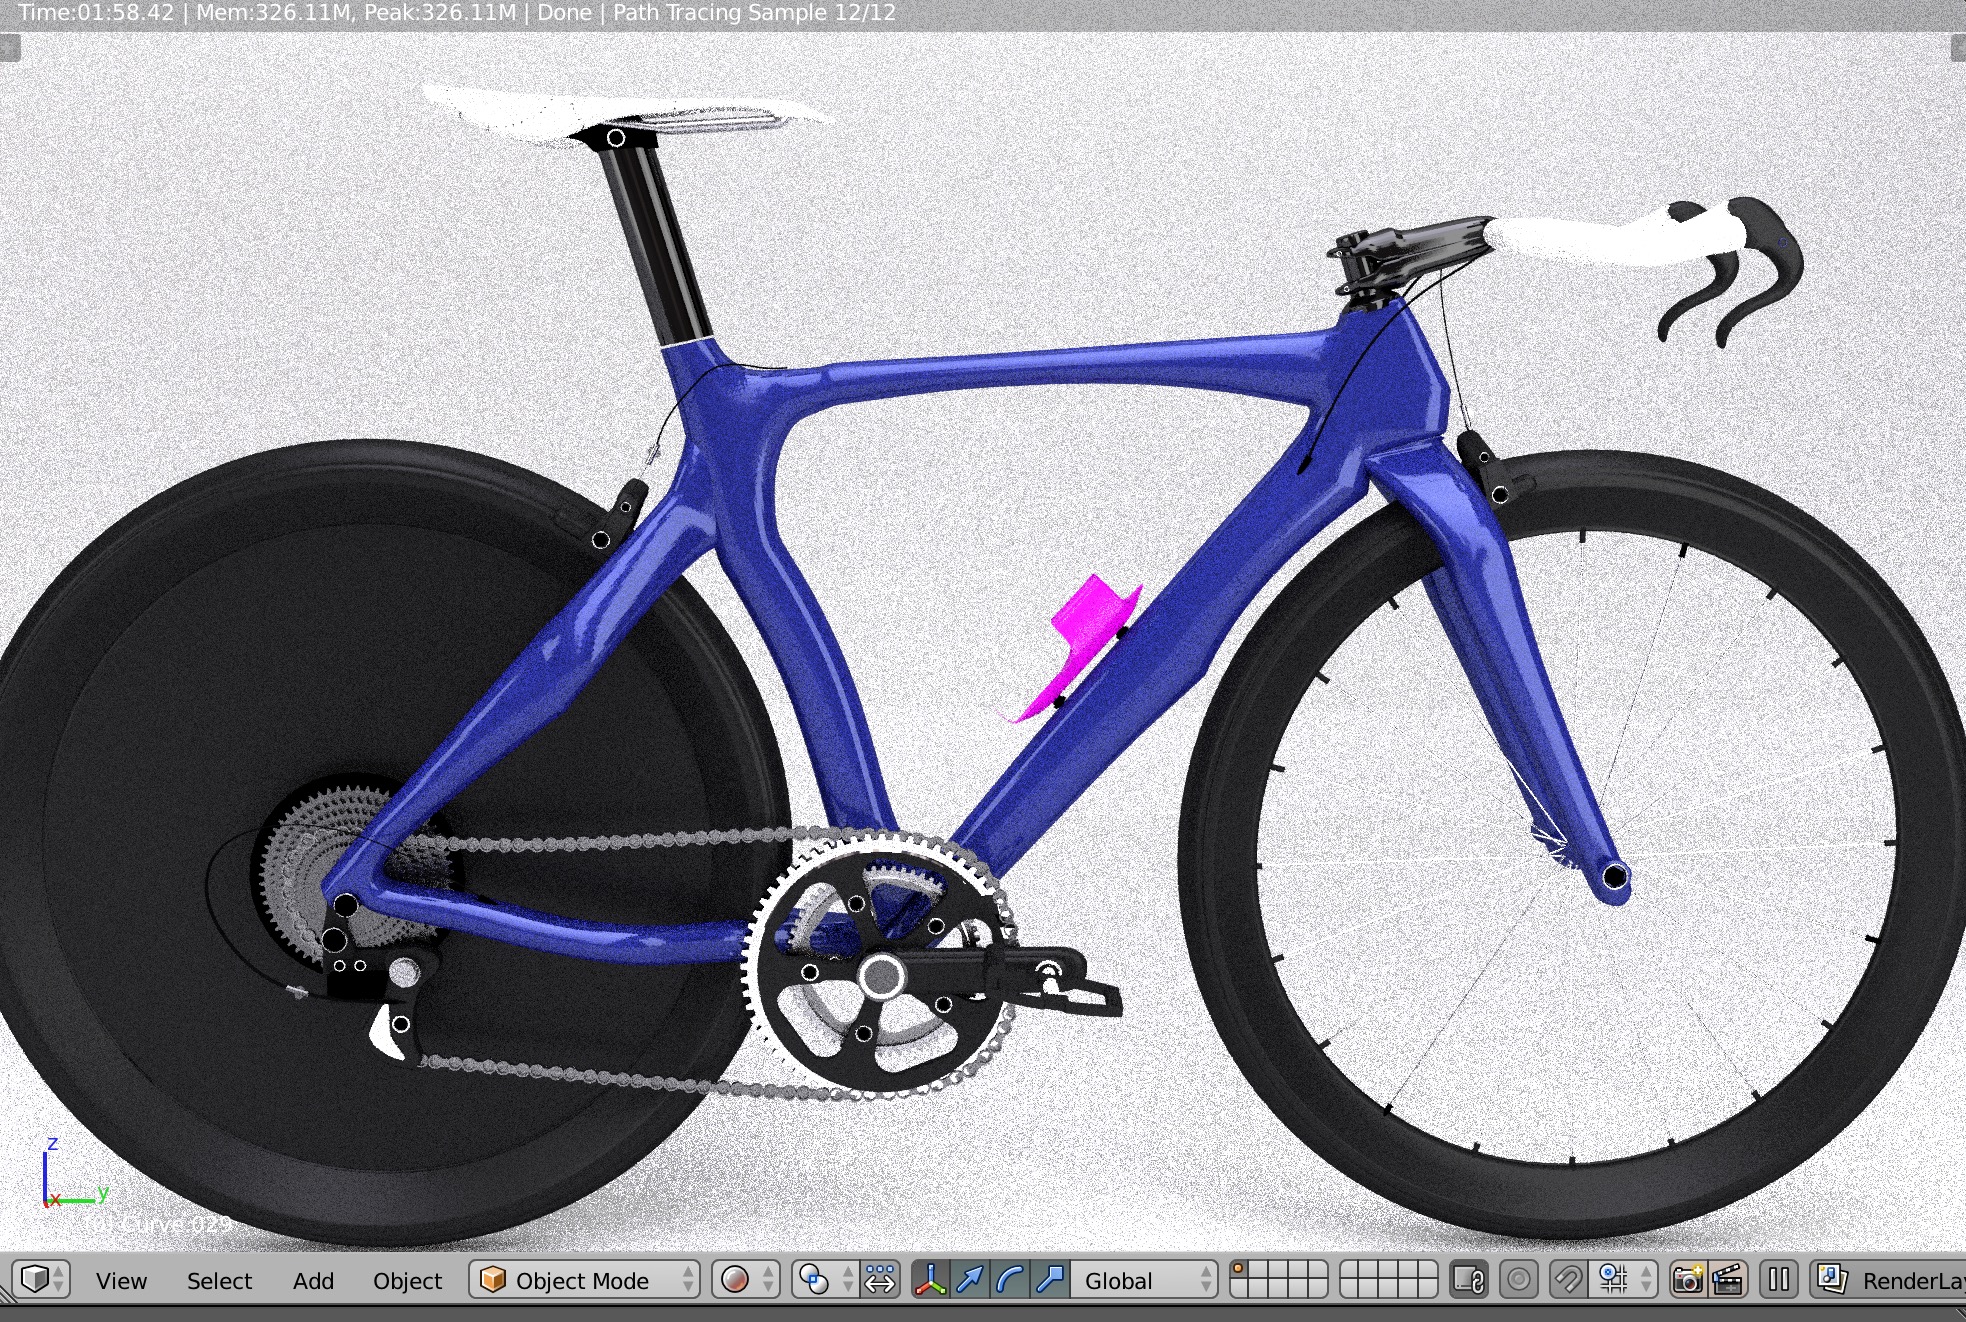Toggle scene layer 16 button
The image size is (1966, 1322).
[1350, 1289]
